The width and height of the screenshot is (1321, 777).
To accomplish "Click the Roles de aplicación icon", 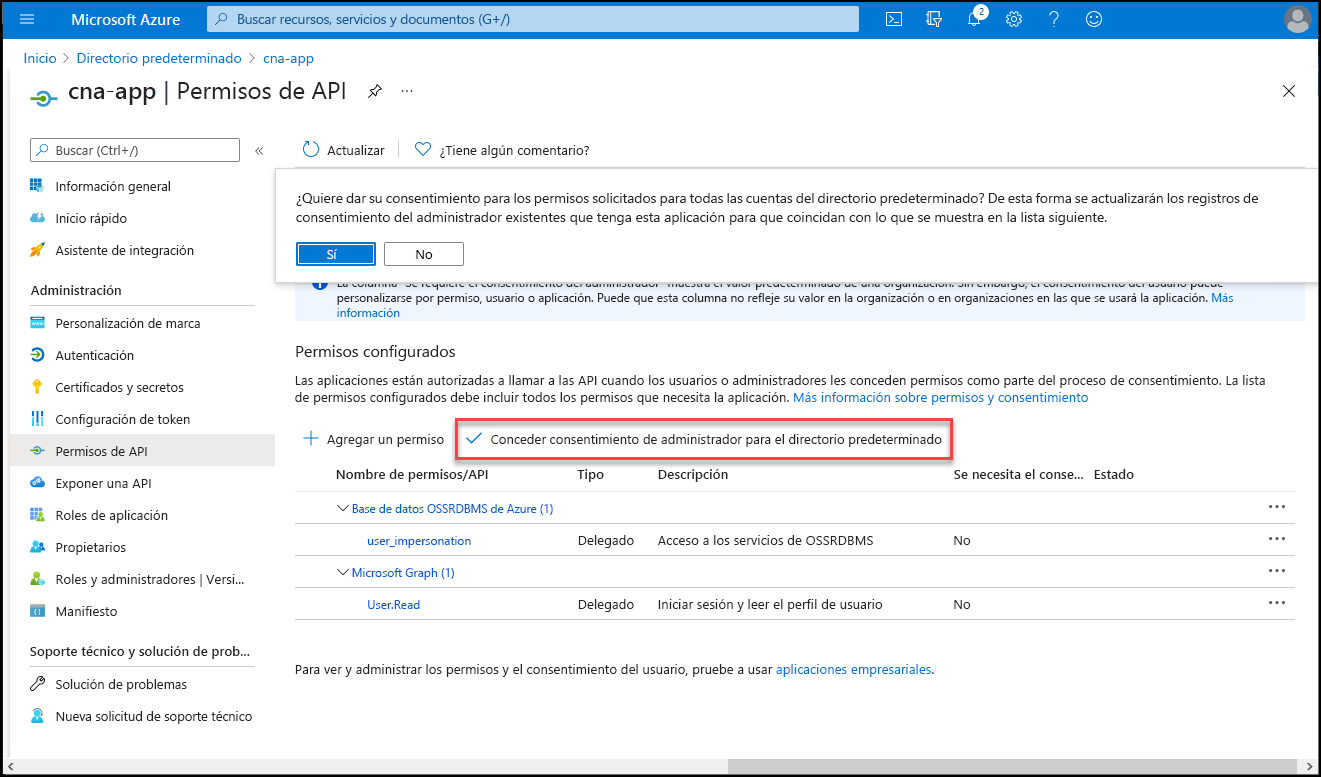I will pyautogui.click(x=37, y=515).
